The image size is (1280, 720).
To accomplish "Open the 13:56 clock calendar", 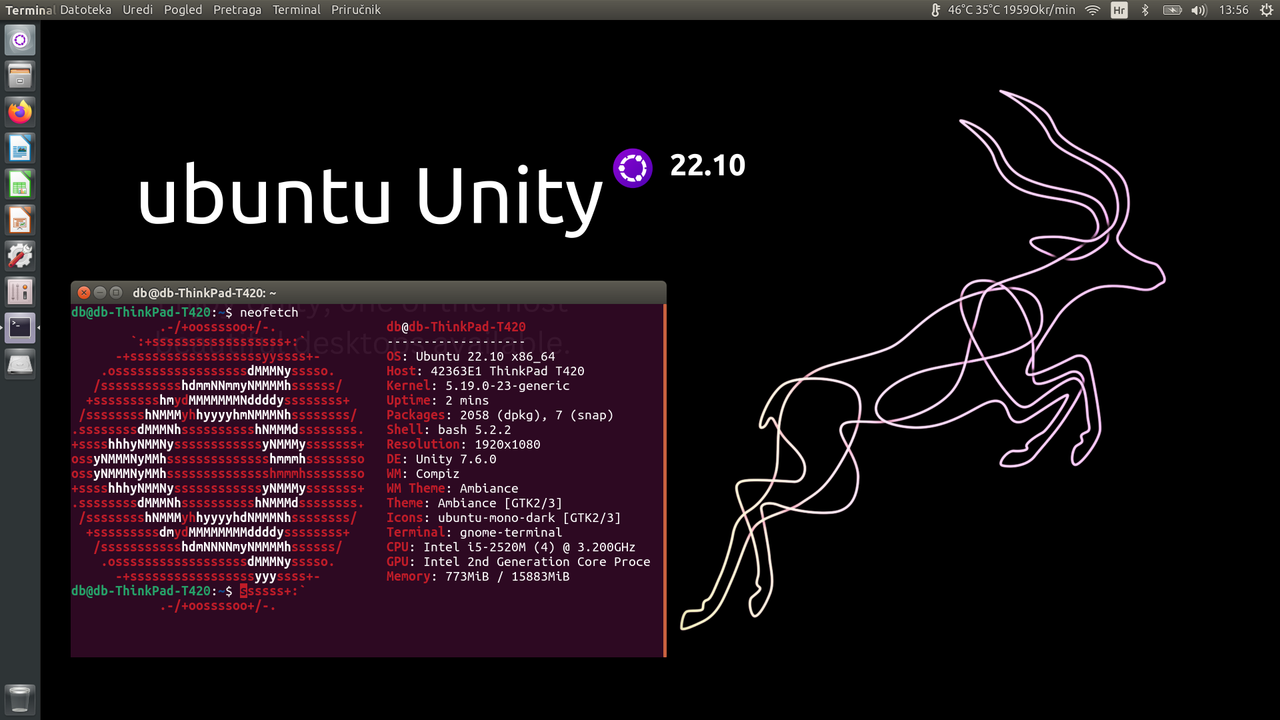I will (1234, 10).
